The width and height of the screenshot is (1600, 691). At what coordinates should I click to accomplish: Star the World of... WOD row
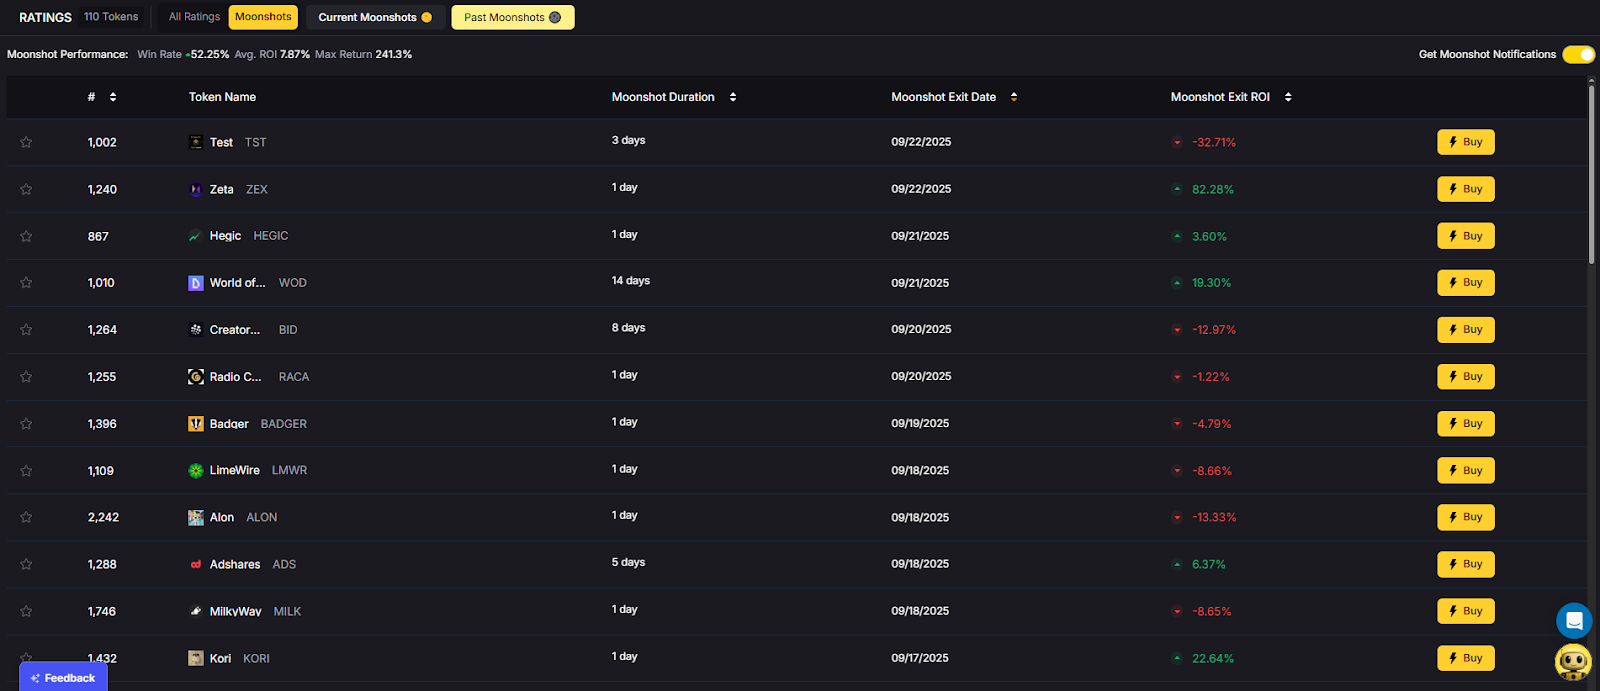point(26,283)
